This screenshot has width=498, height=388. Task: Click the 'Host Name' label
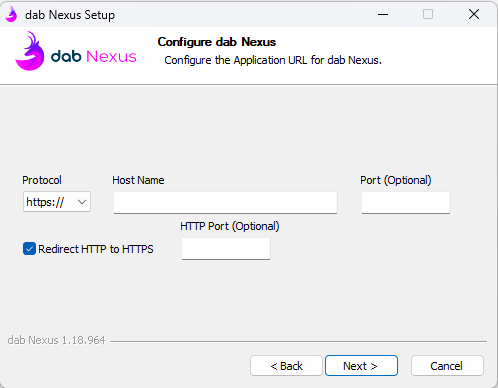point(138,180)
